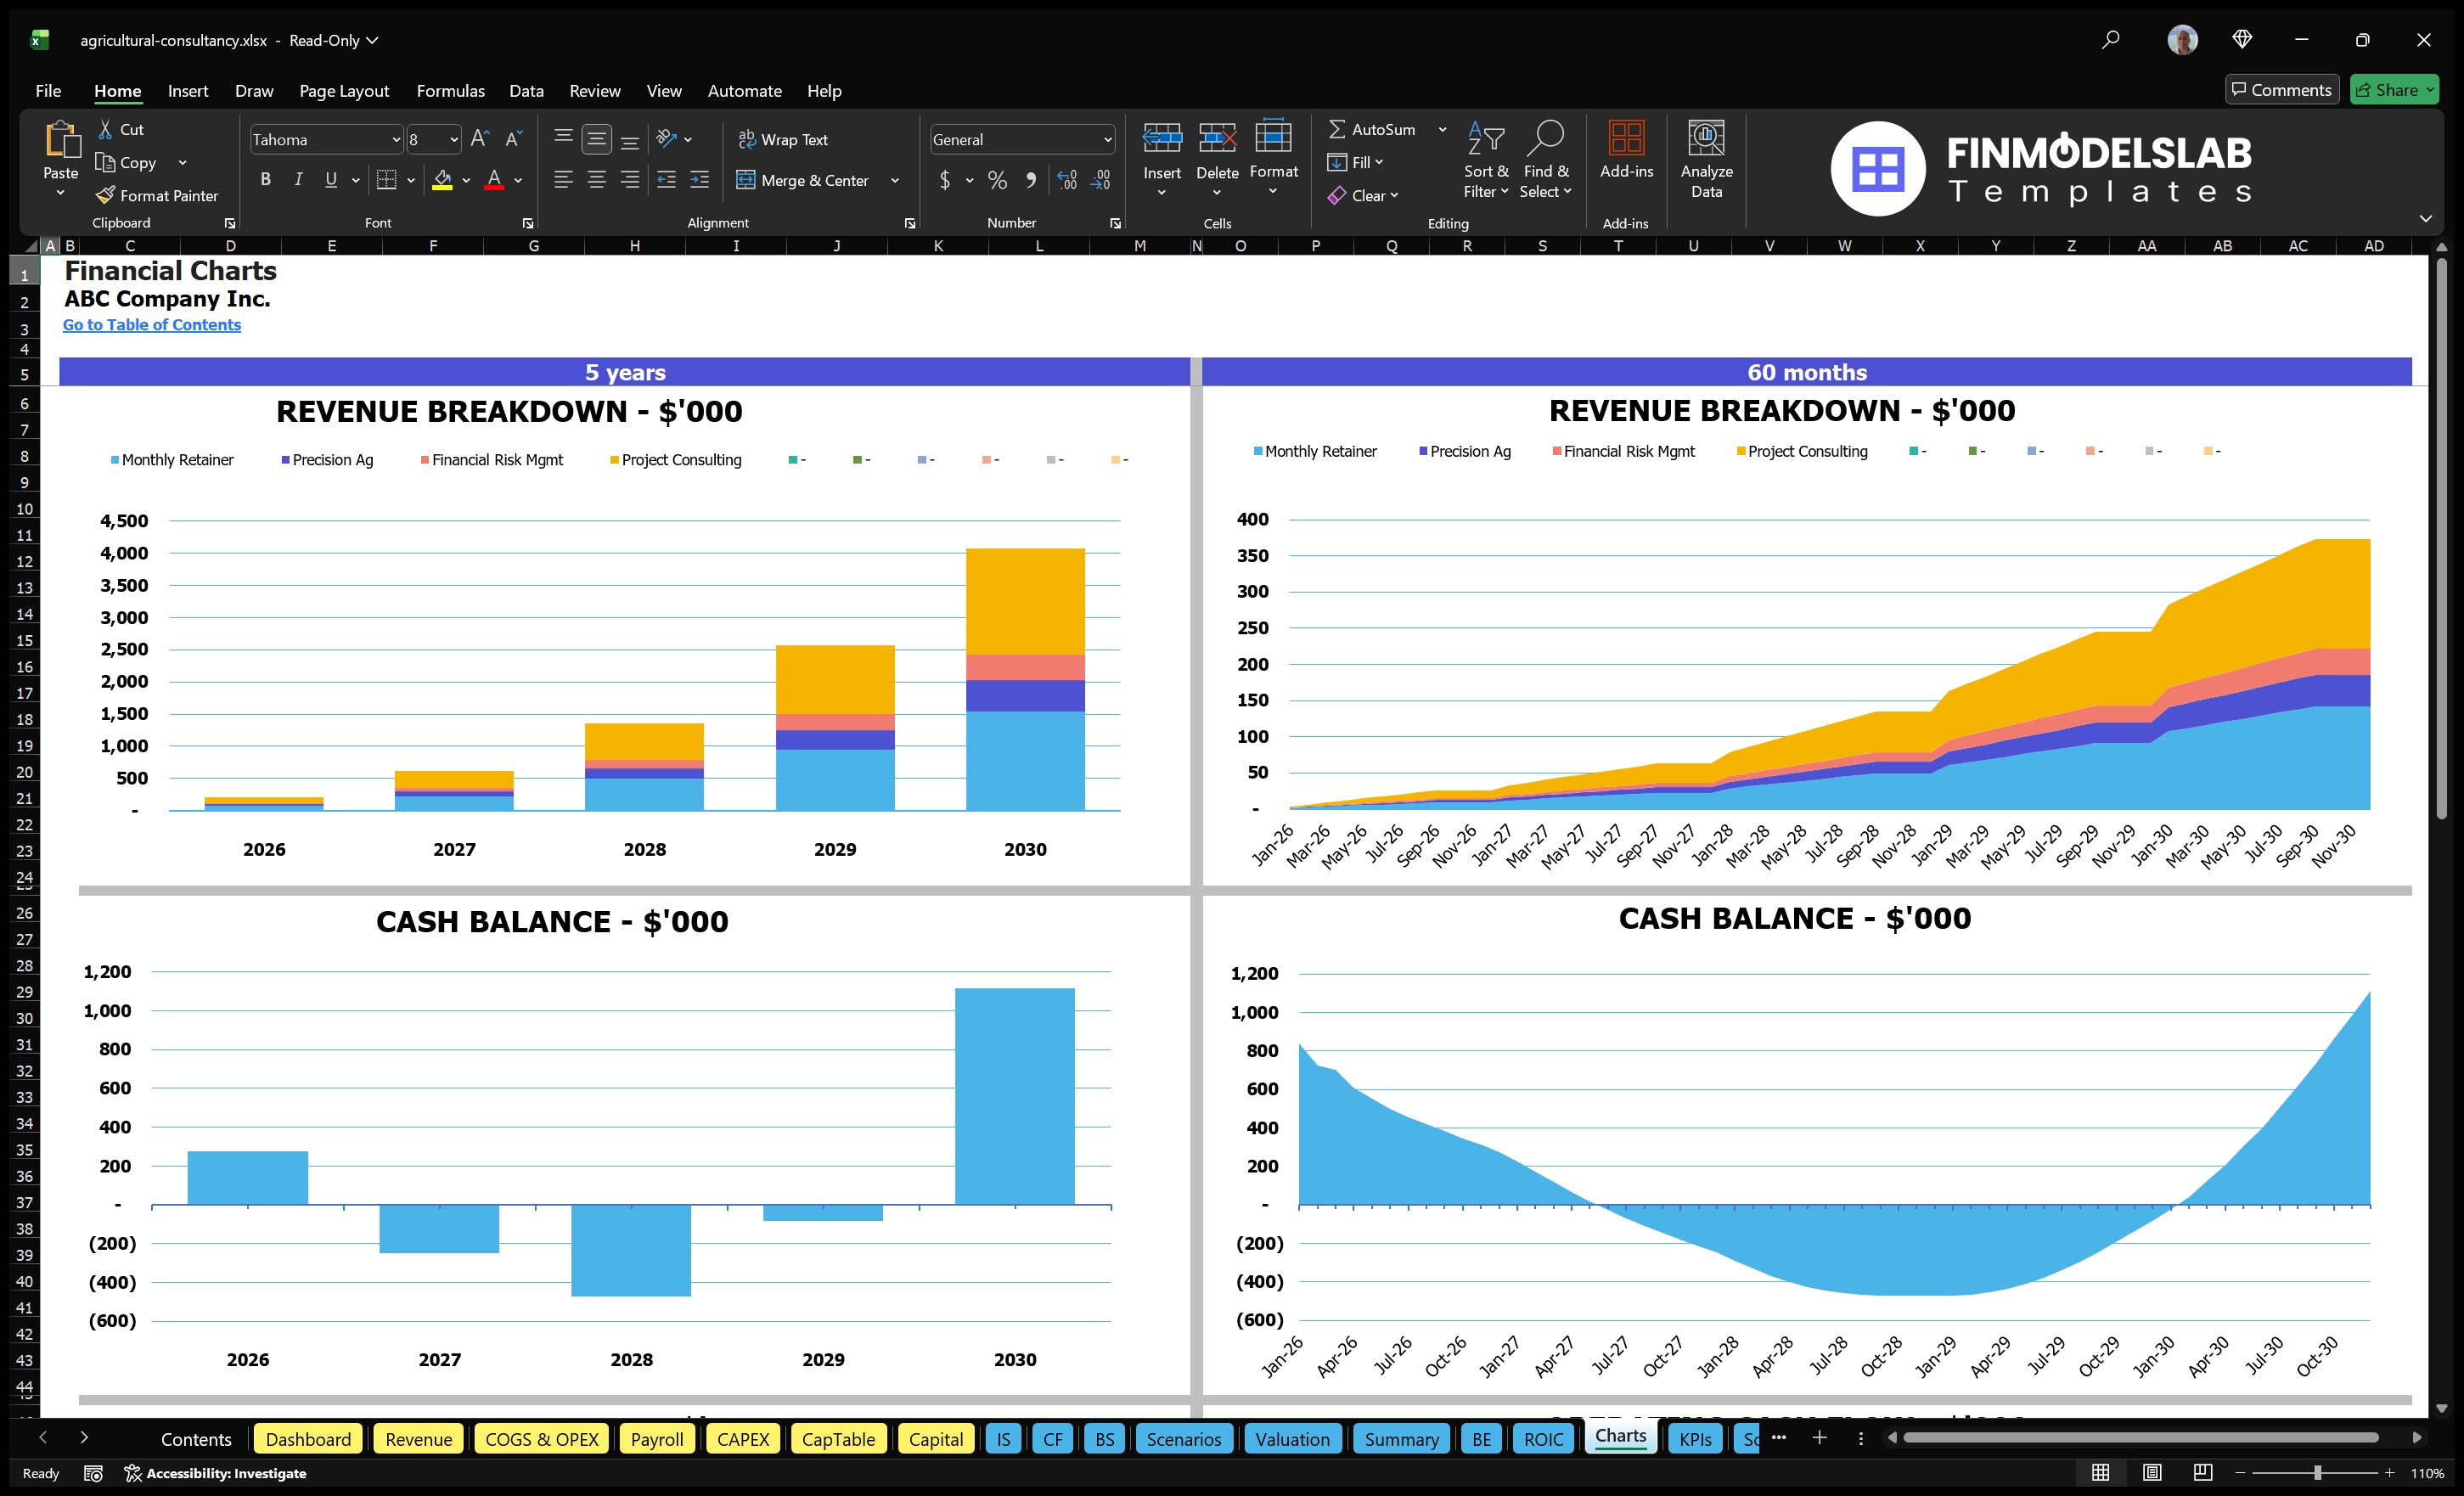Viewport: 2464px width, 1496px height.
Task: Toggle bold formatting
Action: pyautogui.click(x=265, y=180)
